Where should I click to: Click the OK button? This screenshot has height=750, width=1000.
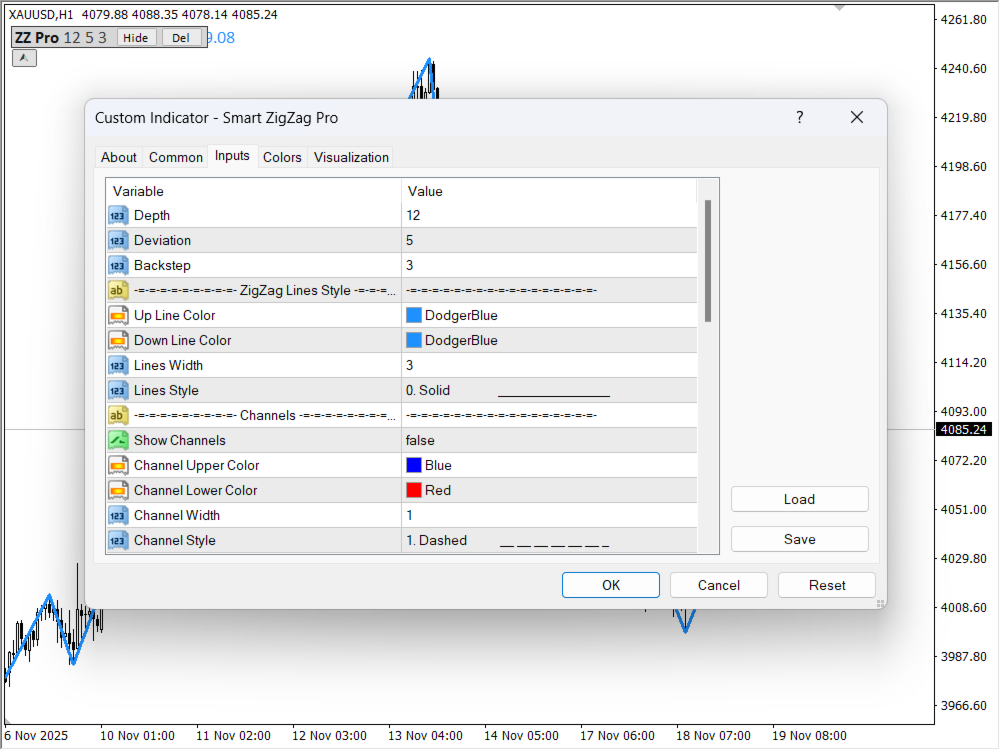point(610,585)
